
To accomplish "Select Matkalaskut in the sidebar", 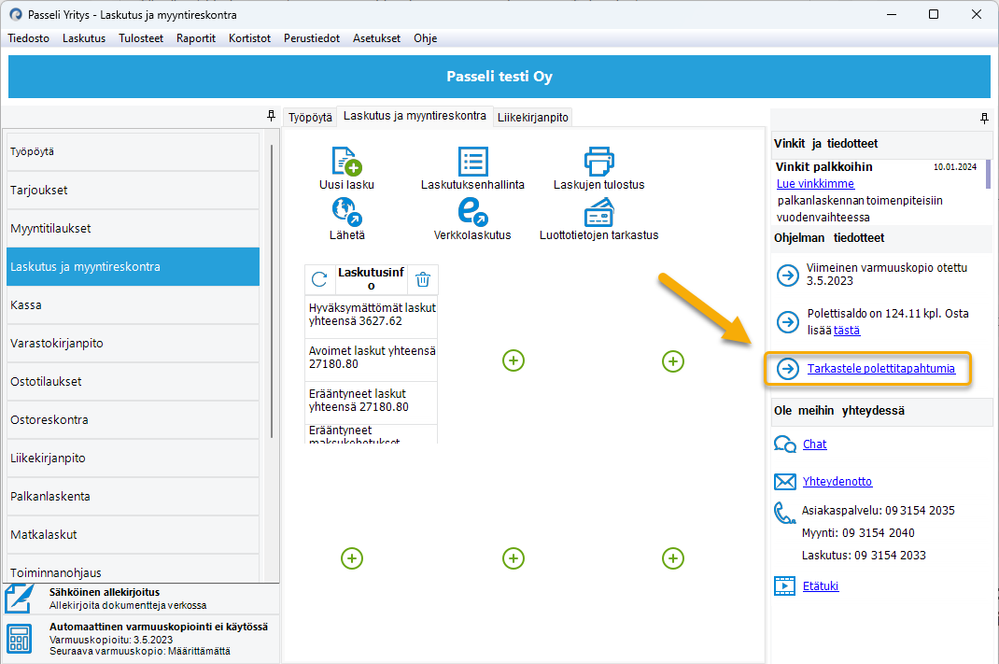I will click(133, 534).
